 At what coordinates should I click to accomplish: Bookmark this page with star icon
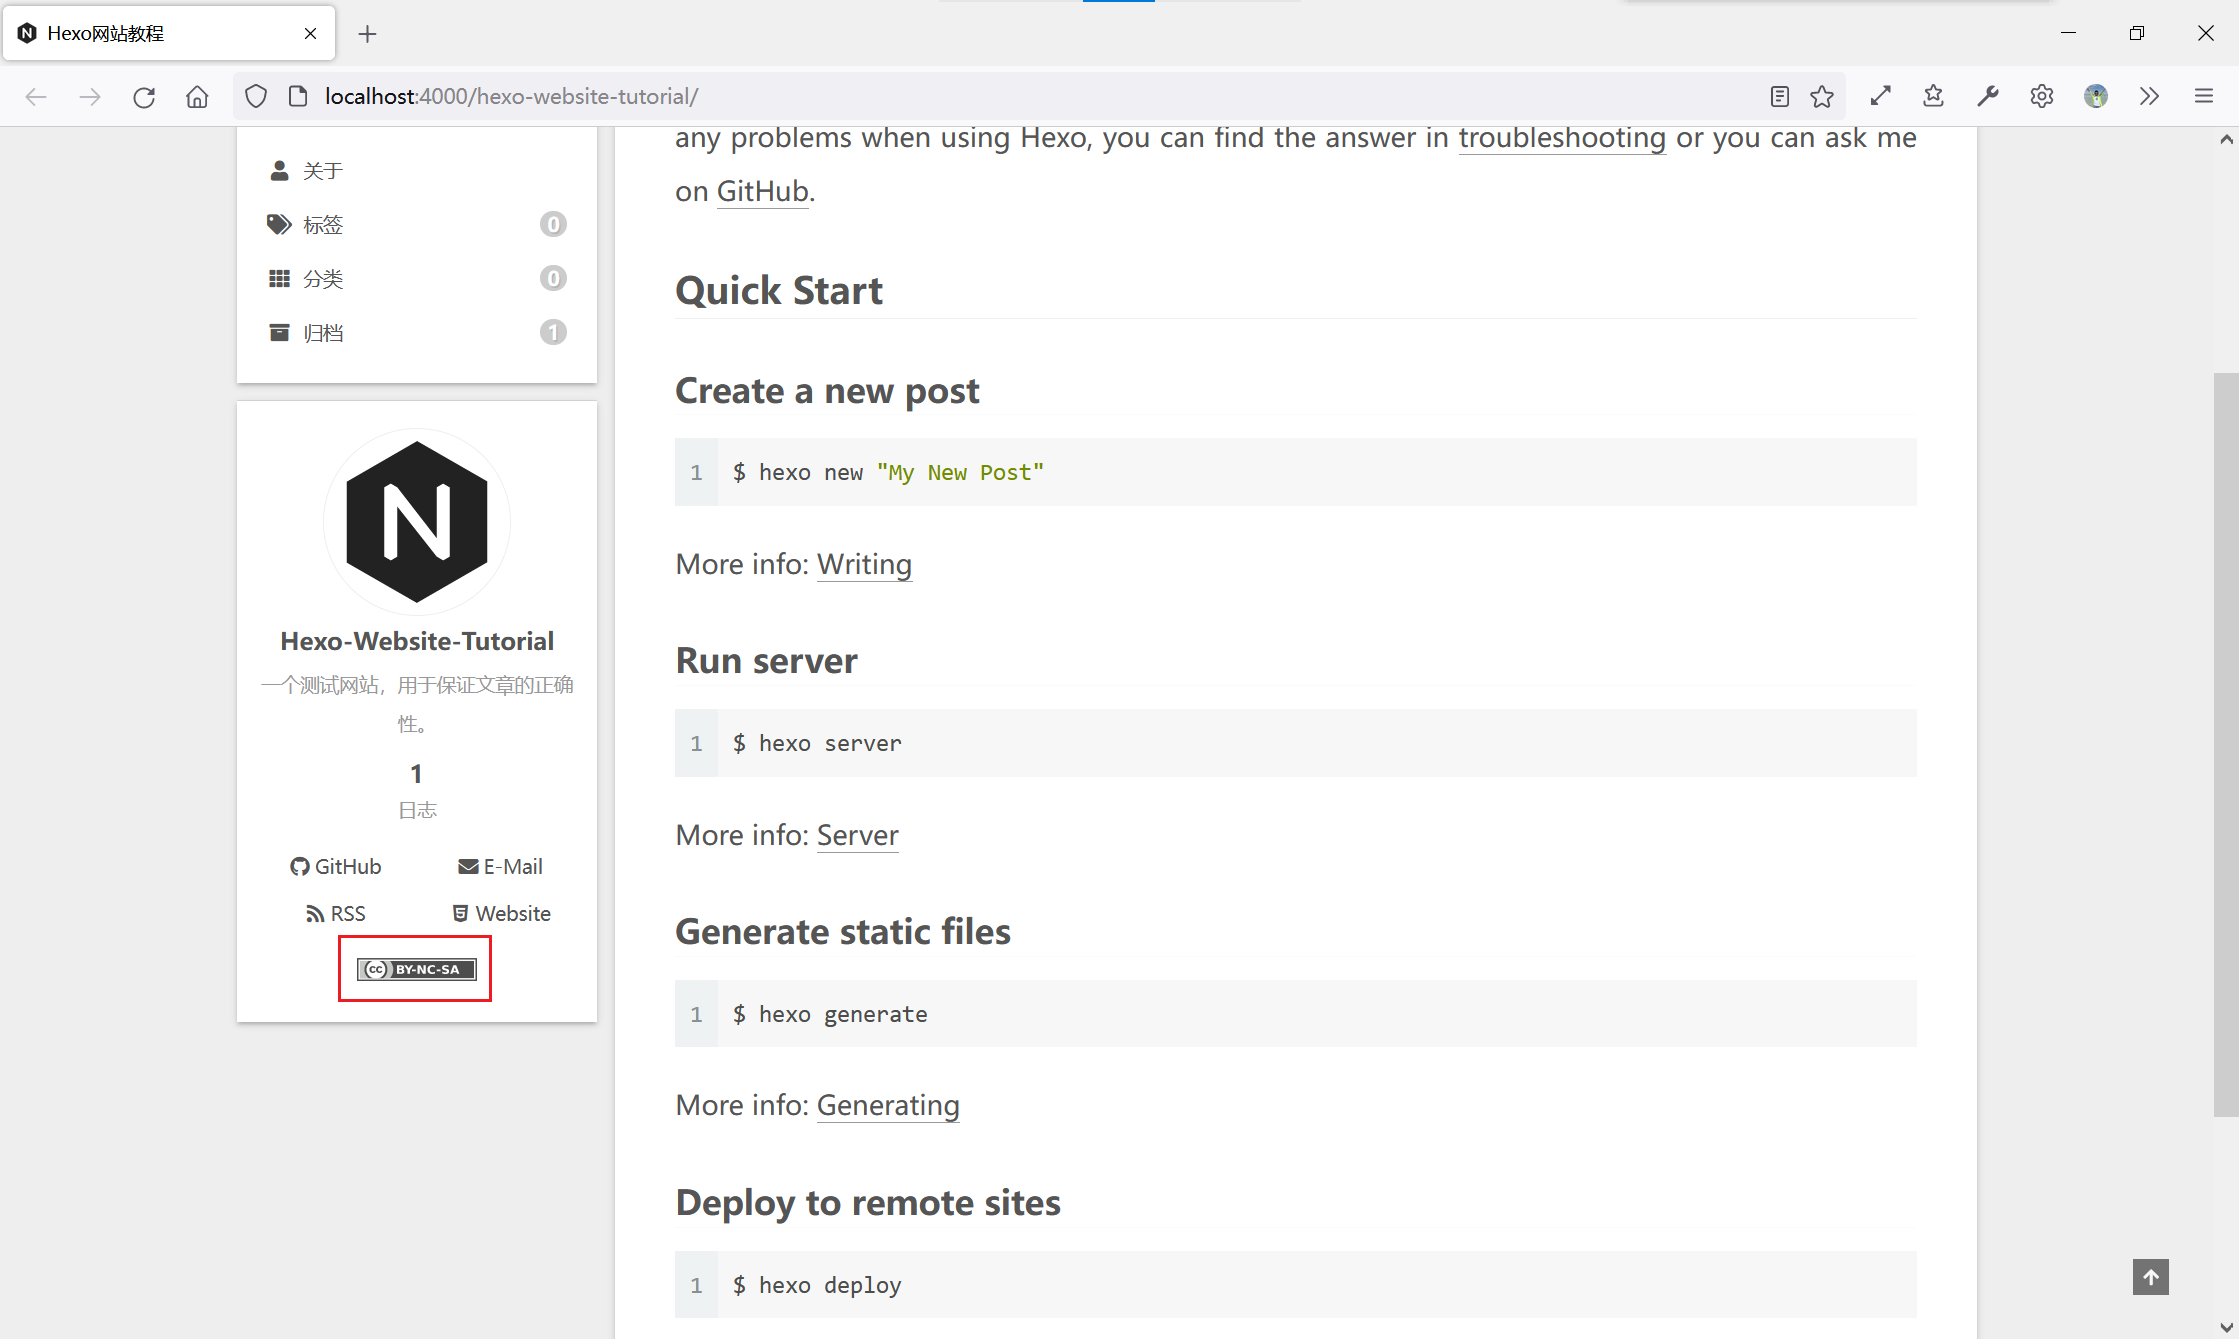[x=1822, y=97]
